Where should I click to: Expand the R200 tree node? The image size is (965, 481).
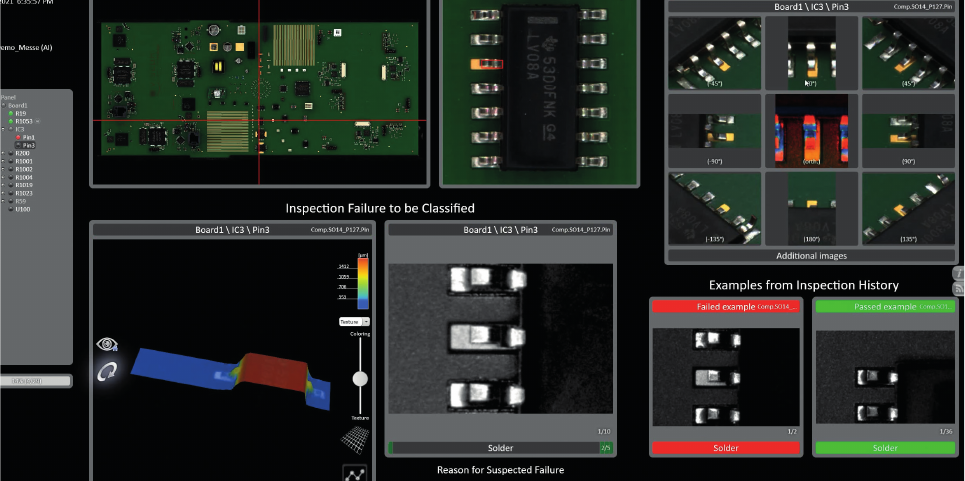[2, 153]
